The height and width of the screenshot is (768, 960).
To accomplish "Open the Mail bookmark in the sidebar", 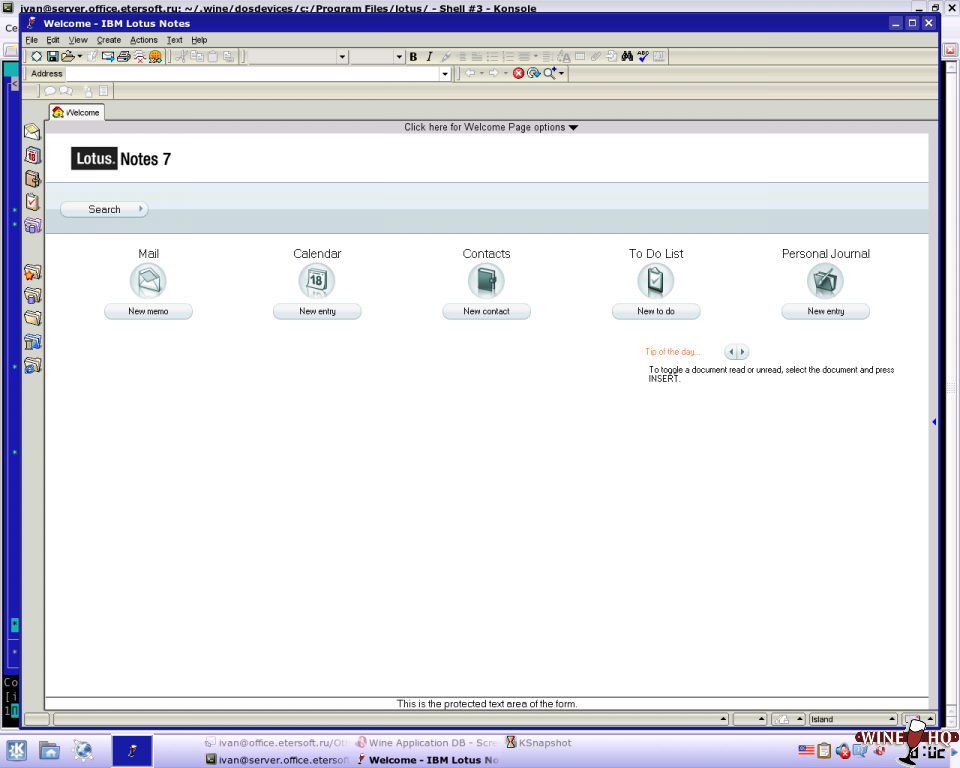I will [x=32, y=132].
